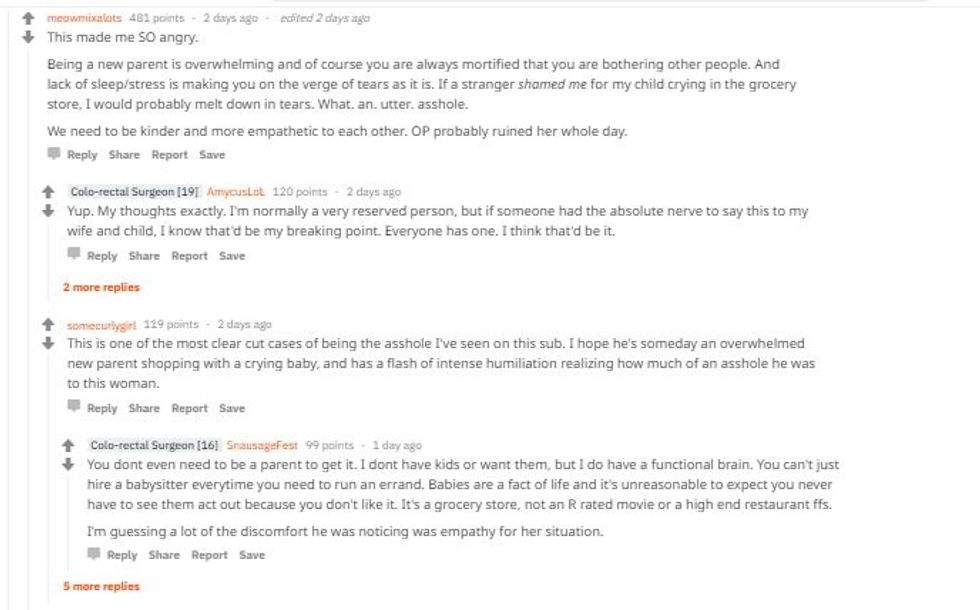Downvote somecurlygirl's comment
This screenshot has height=610, width=980.
pos(48,343)
